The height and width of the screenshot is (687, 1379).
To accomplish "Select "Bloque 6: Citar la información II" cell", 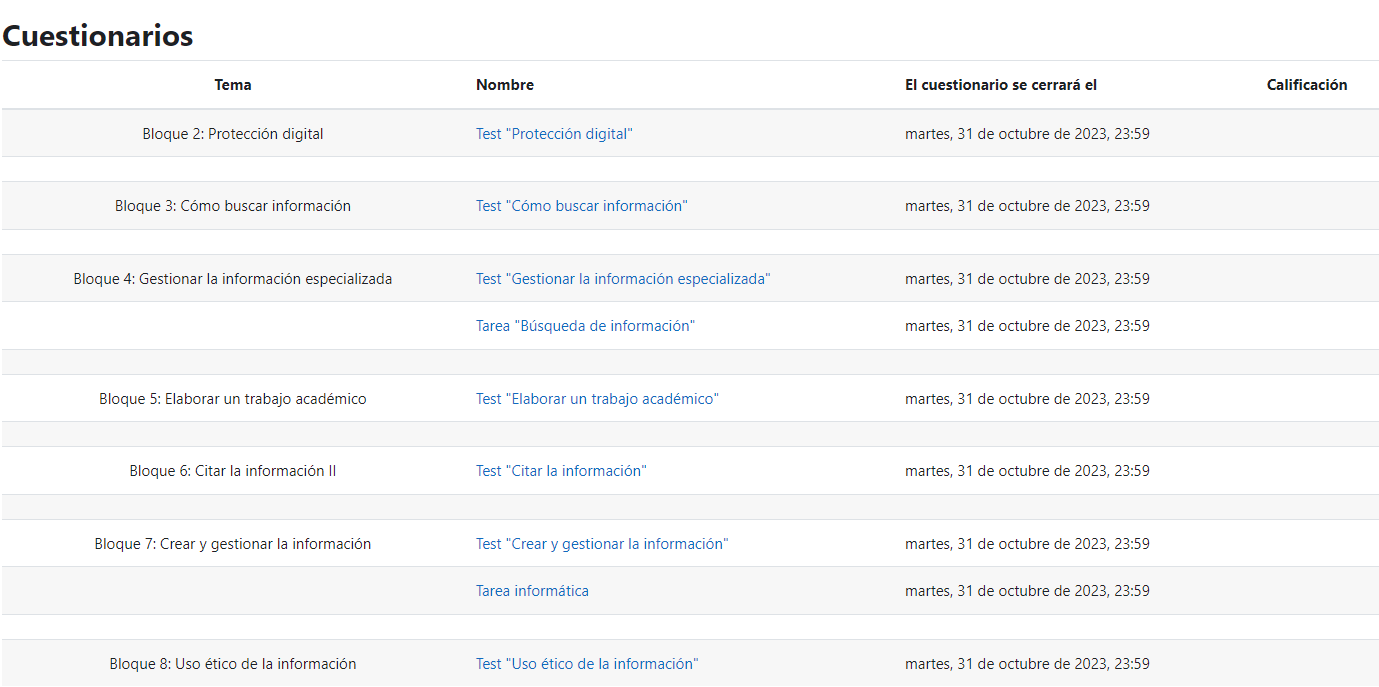I will click(x=233, y=471).
